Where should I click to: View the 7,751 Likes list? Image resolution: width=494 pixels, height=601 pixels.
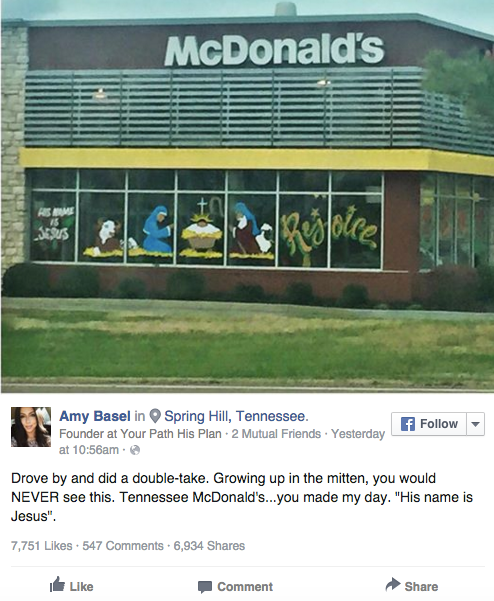(x=42, y=545)
